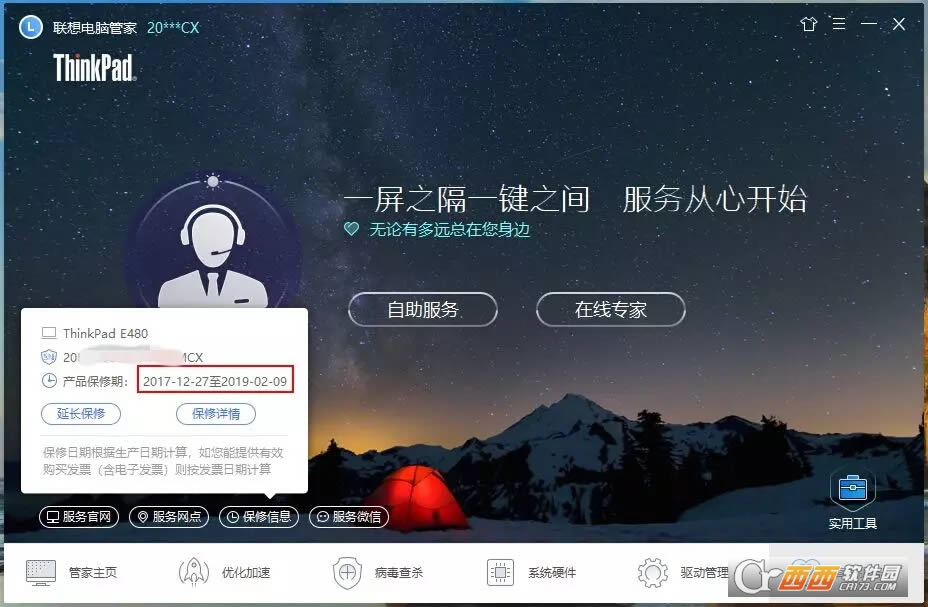Switch to 病毒查杀 antivirus tab
The image size is (928, 607).
378,572
